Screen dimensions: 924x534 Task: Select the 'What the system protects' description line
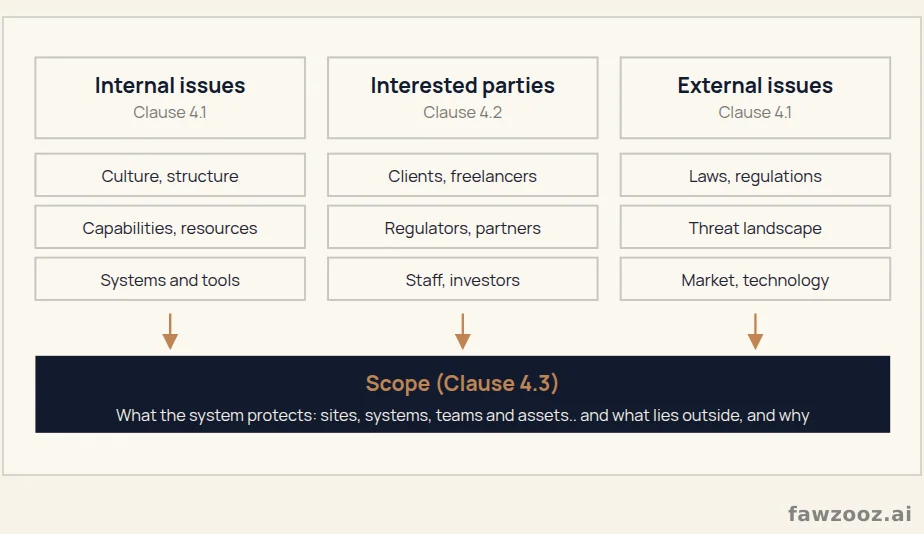[x=463, y=416]
